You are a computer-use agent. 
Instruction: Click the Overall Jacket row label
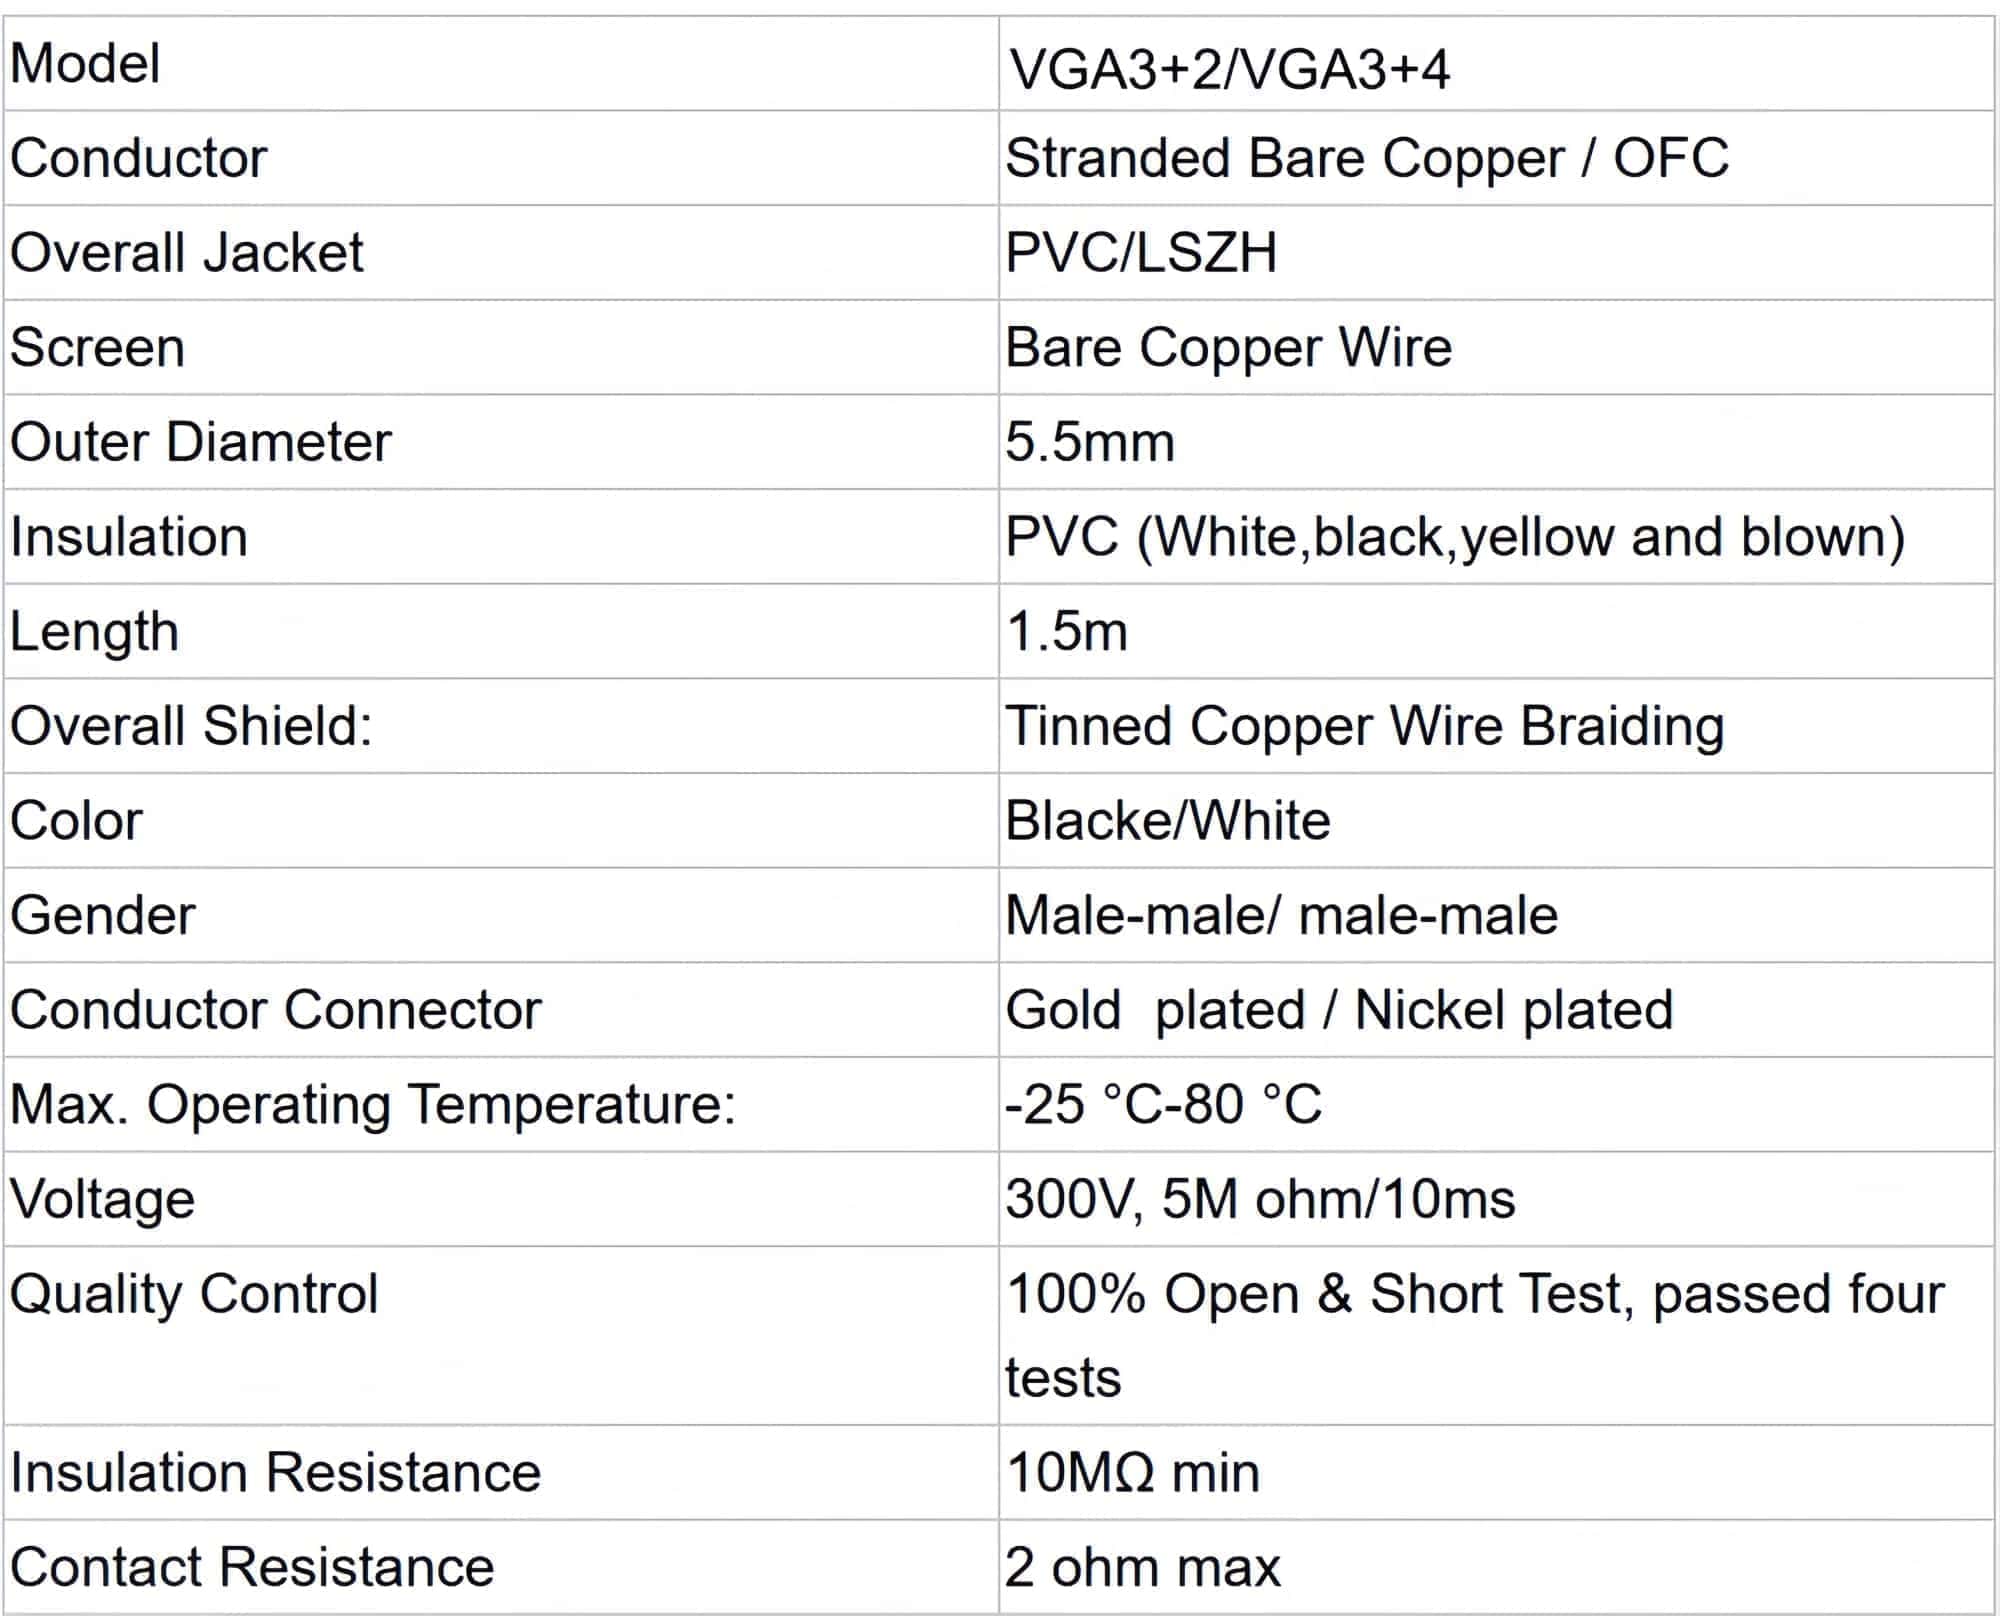(x=187, y=252)
